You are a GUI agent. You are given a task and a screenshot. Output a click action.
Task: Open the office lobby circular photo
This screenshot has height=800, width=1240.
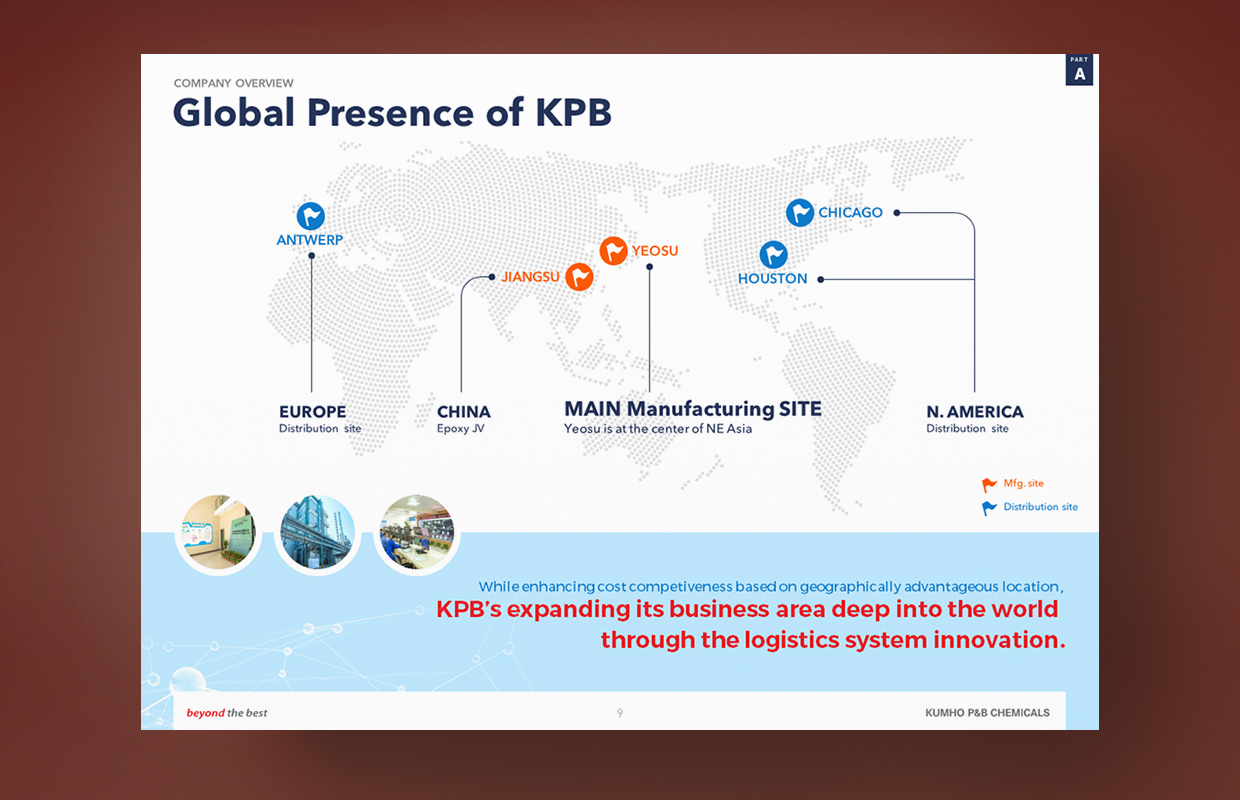coord(218,533)
